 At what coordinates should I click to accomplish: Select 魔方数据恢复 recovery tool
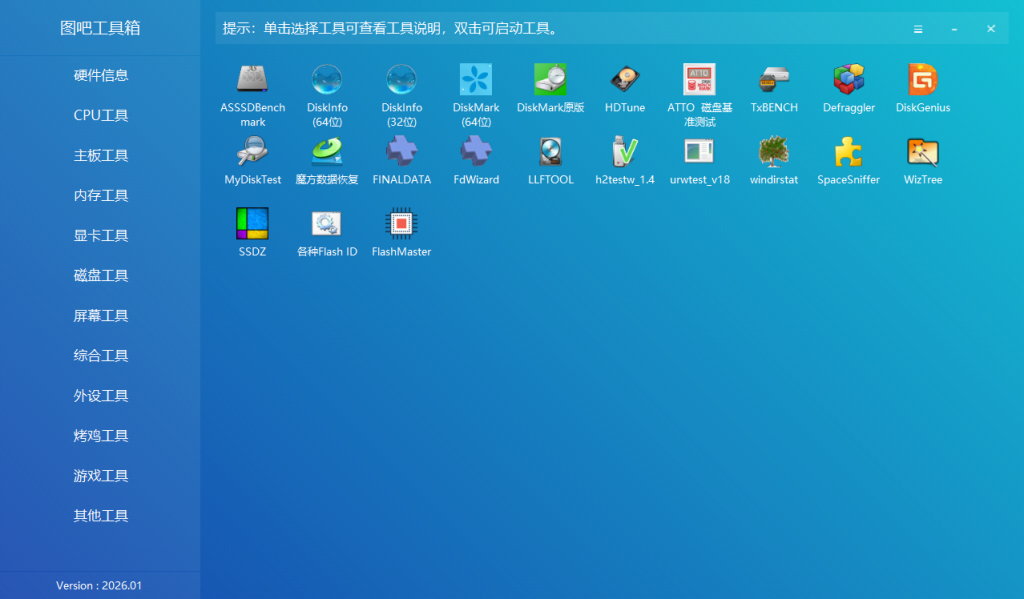pos(327,152)
